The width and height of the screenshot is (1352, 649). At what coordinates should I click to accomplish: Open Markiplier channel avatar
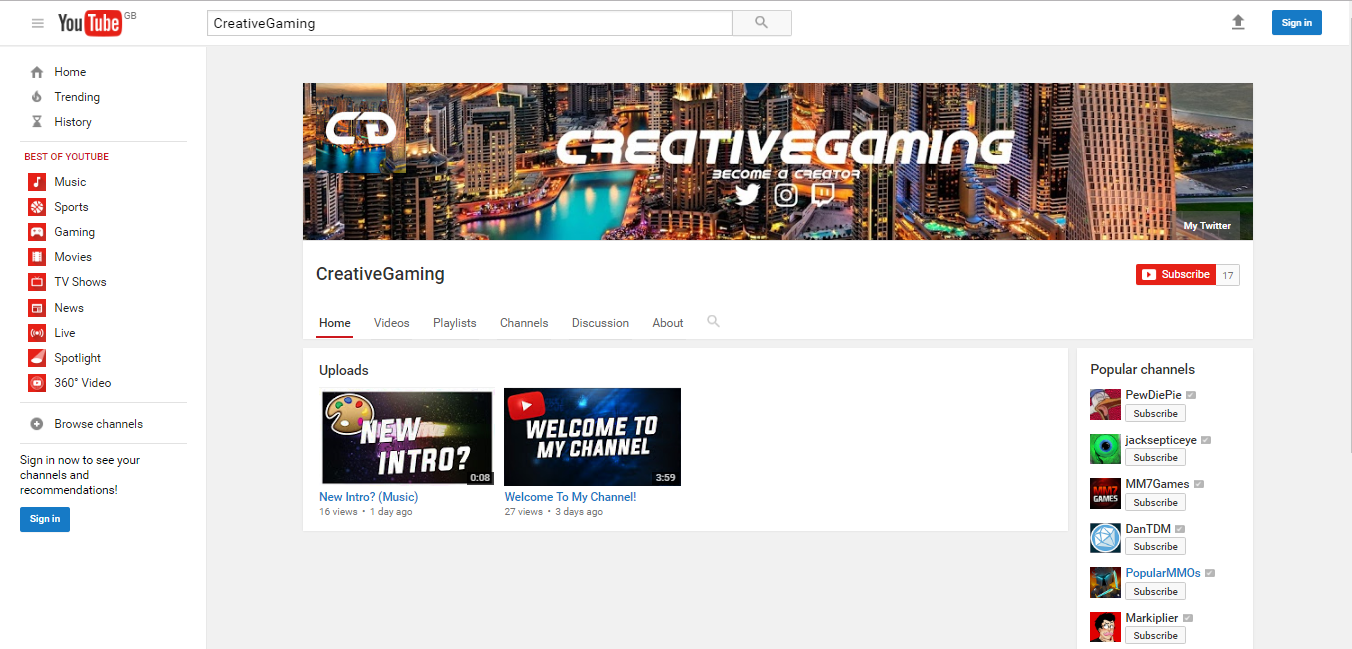[1105, 627]
